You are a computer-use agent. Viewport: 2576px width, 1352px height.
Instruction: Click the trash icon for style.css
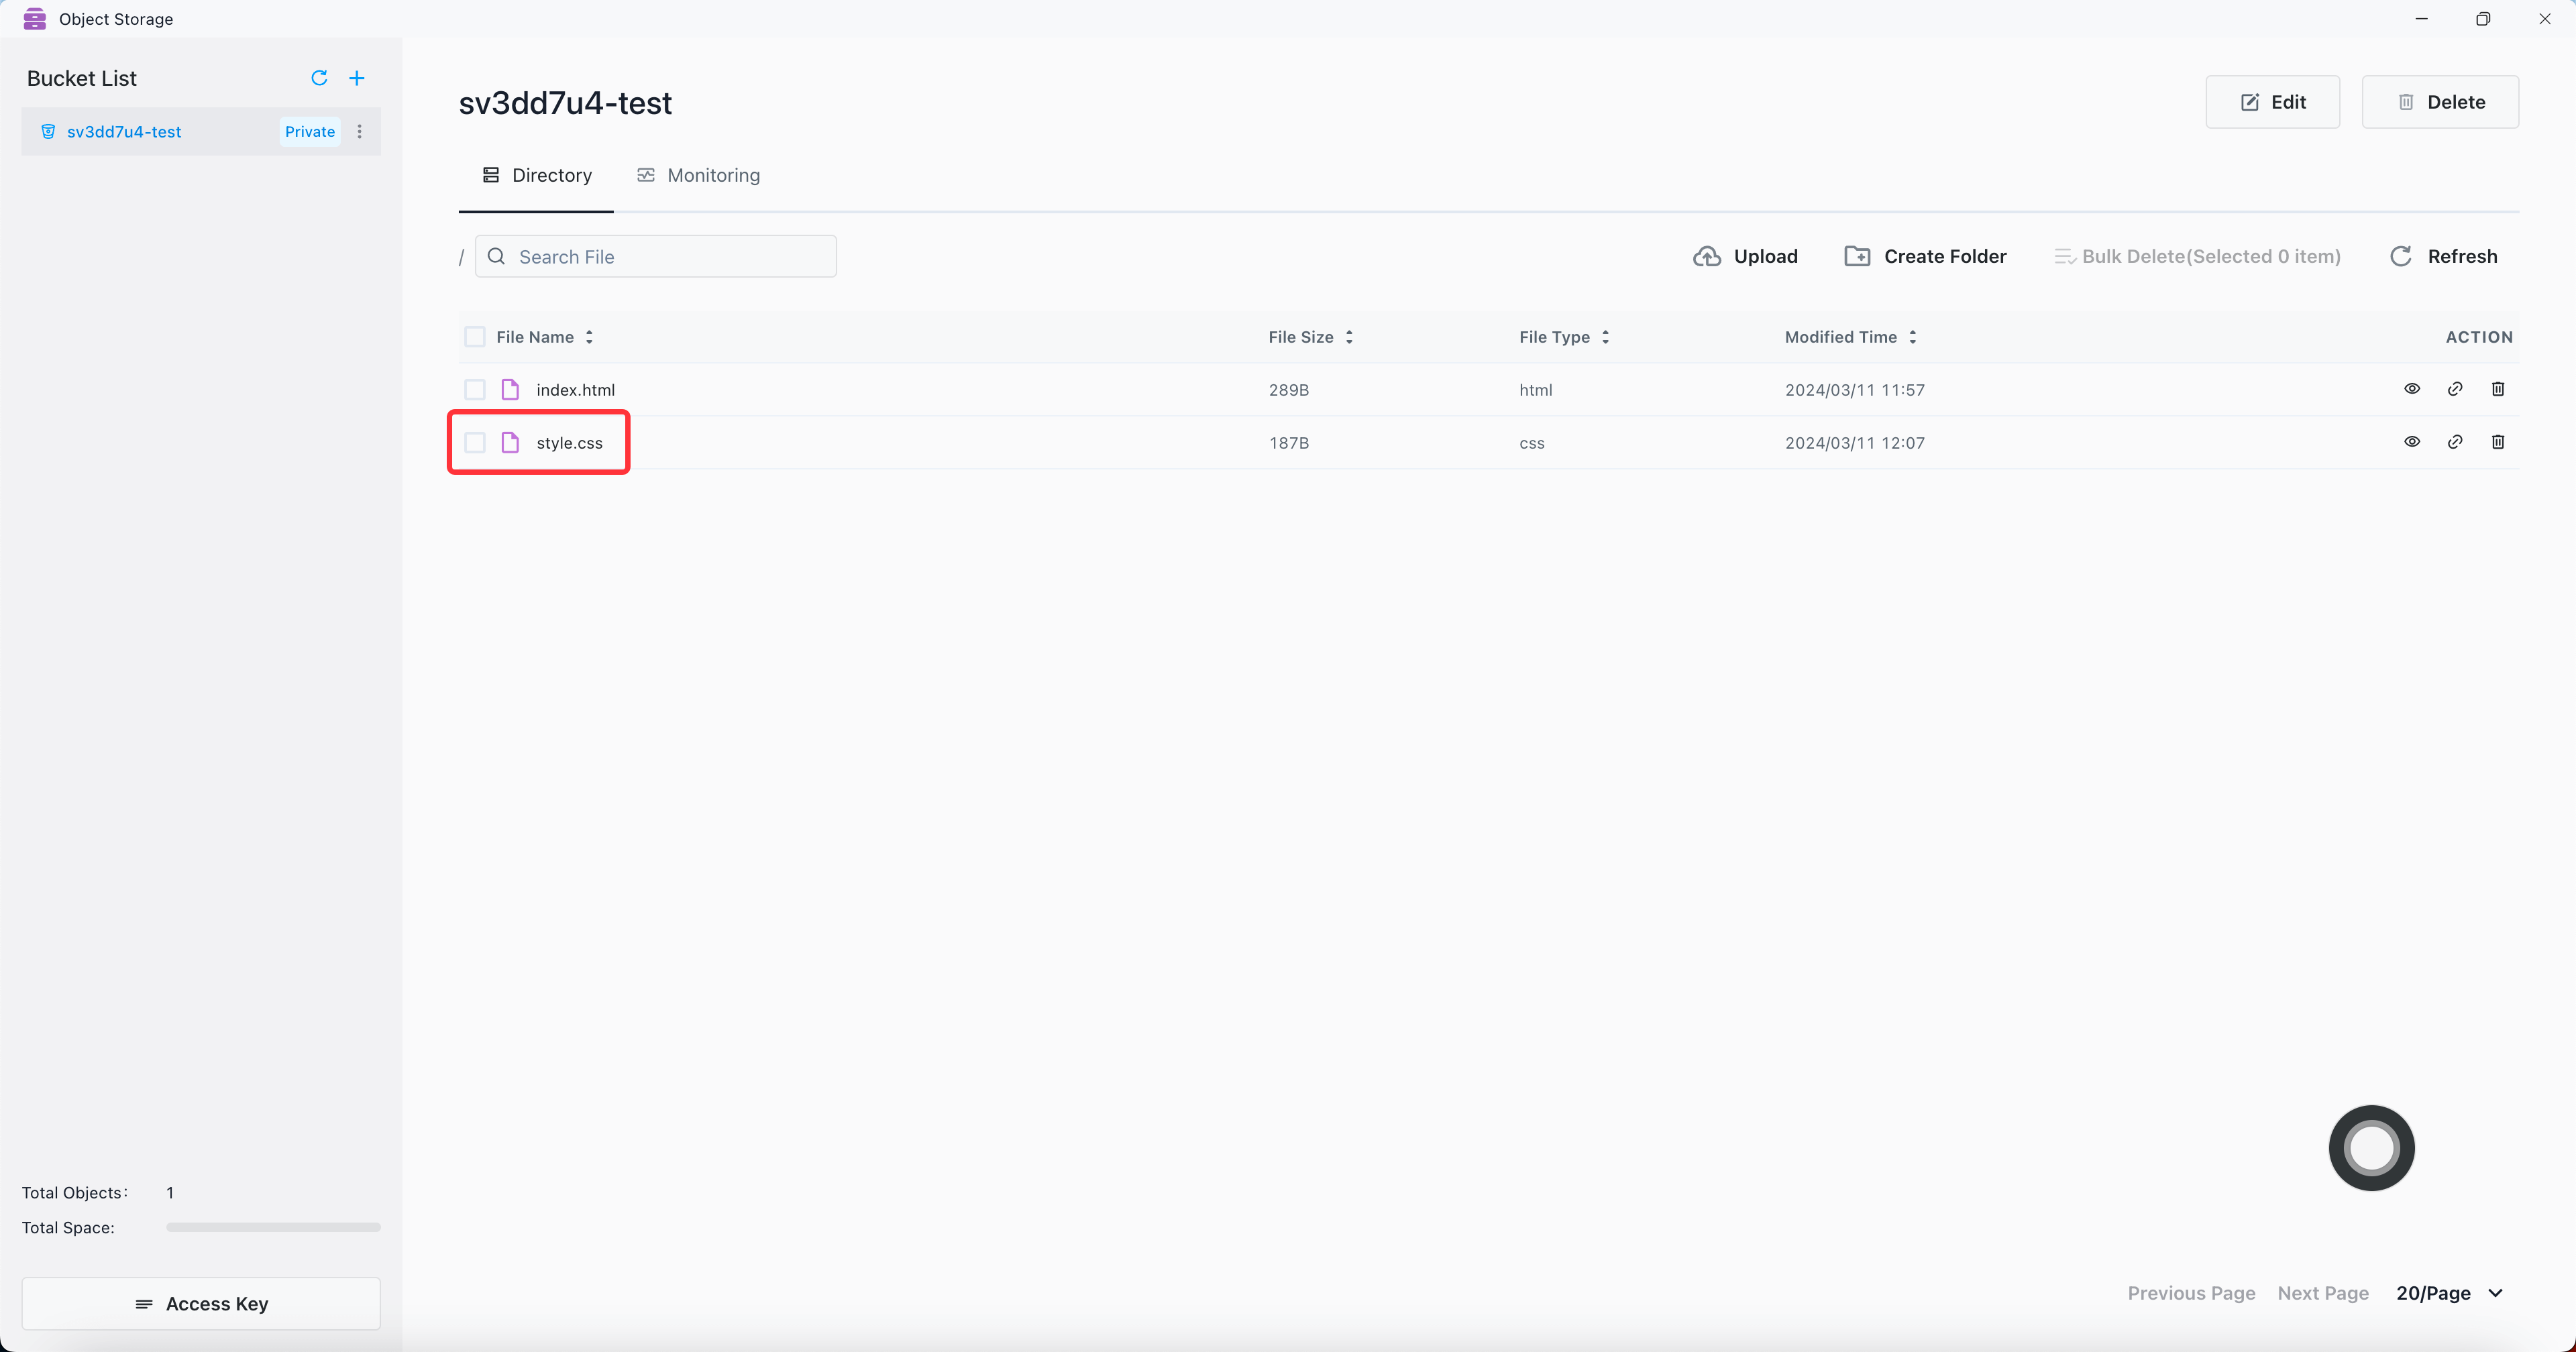coord(2498,442)
